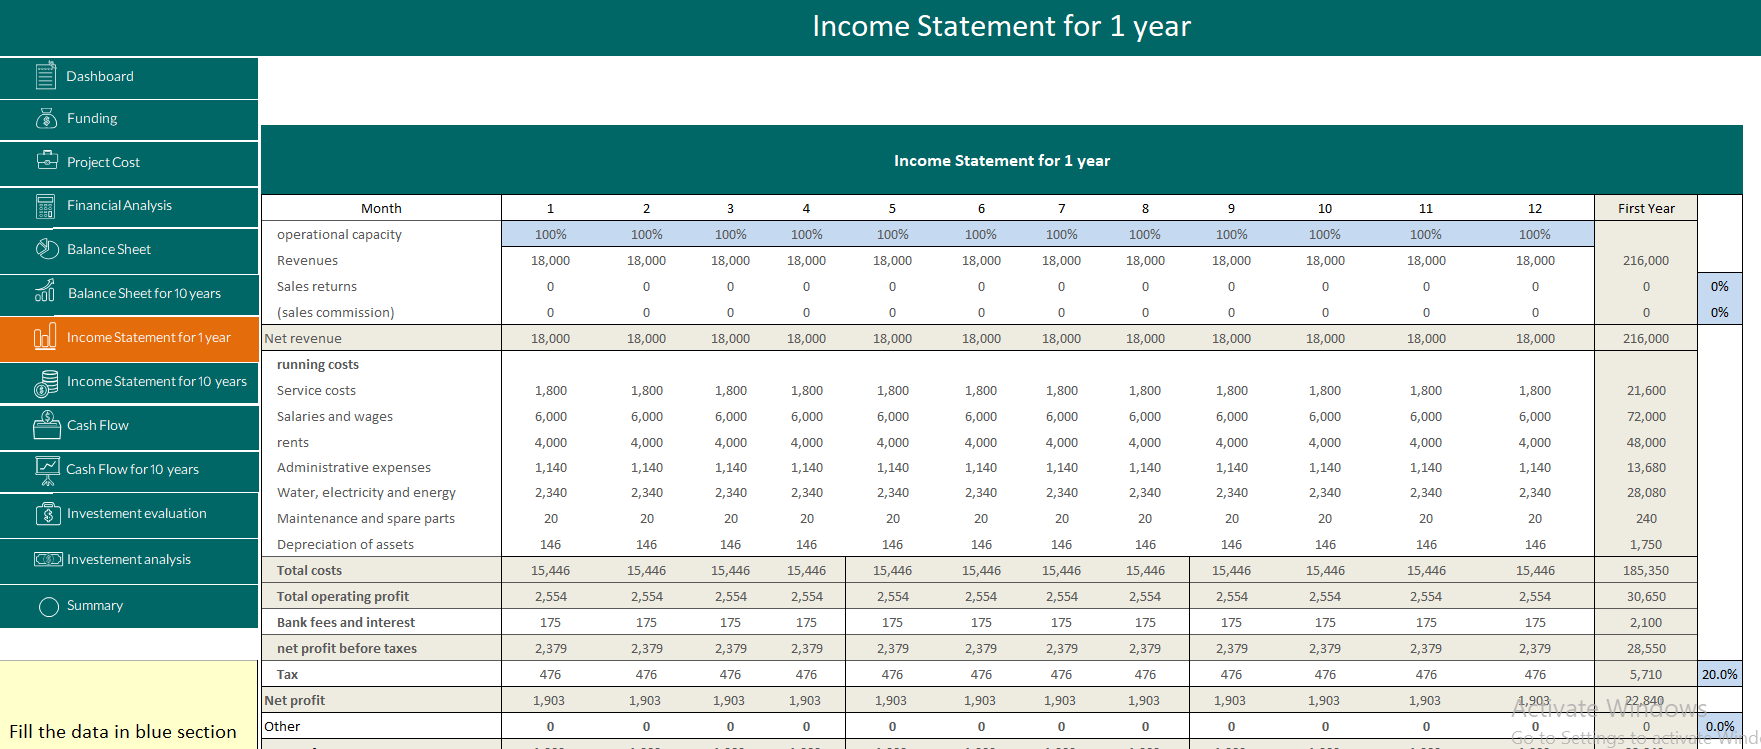This screenshot has width=1761, height=749.
Task: Open Cash Flow for 10 years
Action: pyautogui.click(x=129, y=470)
